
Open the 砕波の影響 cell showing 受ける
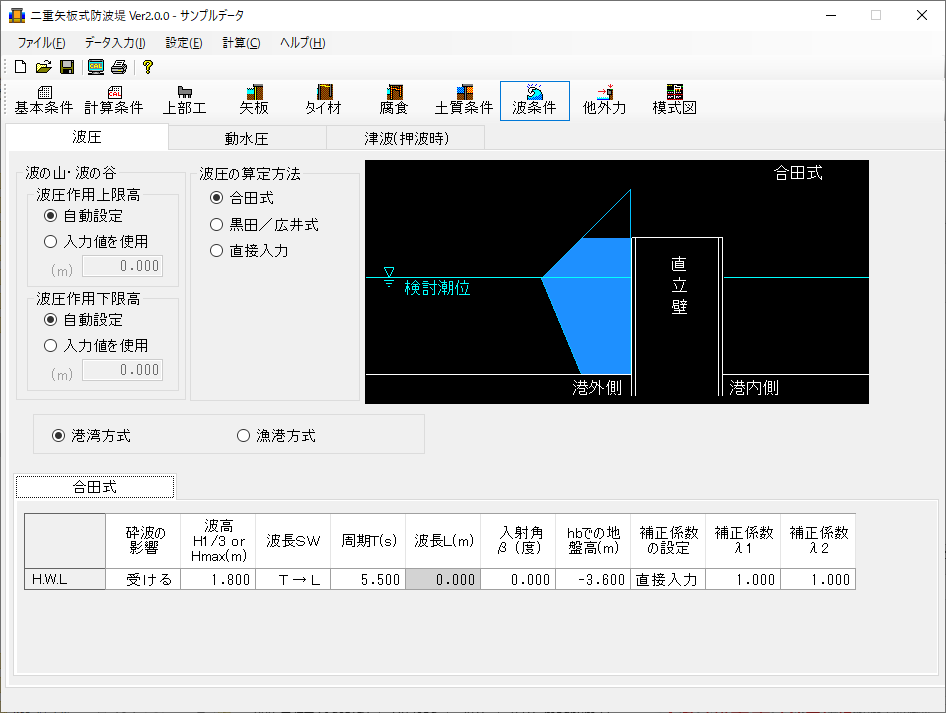pos(143,580)
